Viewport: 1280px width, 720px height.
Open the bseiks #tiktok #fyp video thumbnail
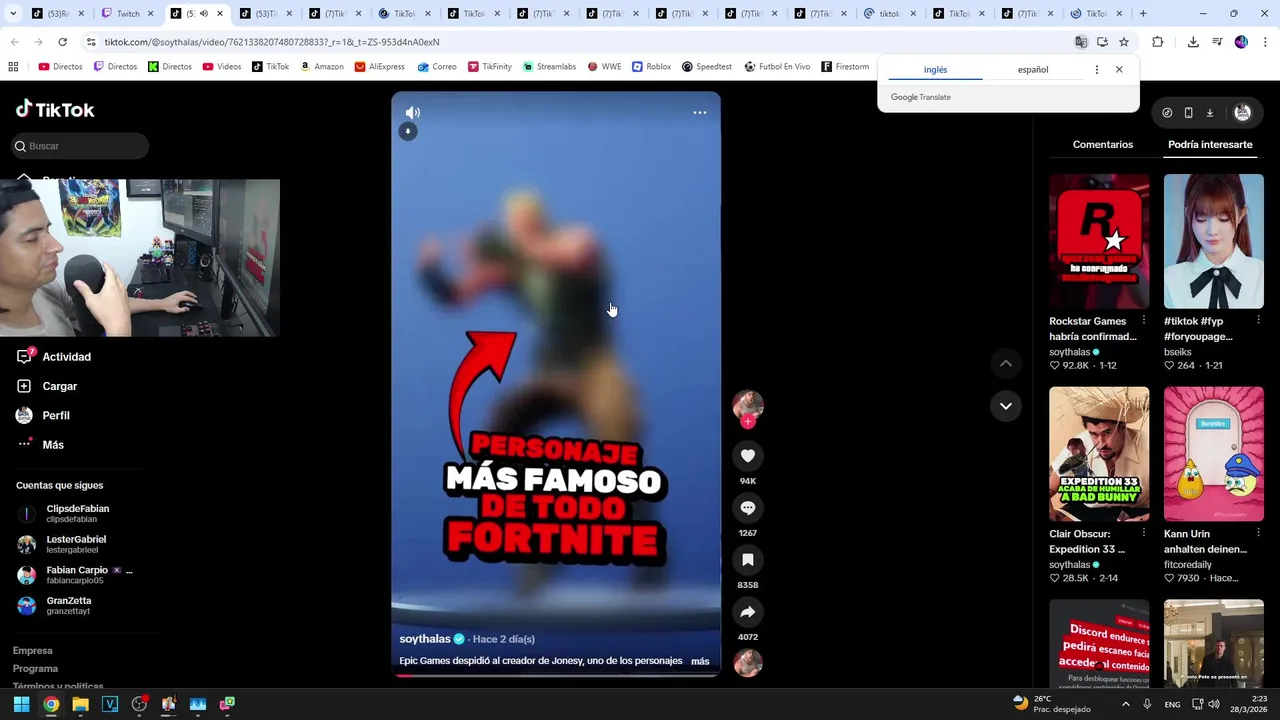(x=1214, y=241)
